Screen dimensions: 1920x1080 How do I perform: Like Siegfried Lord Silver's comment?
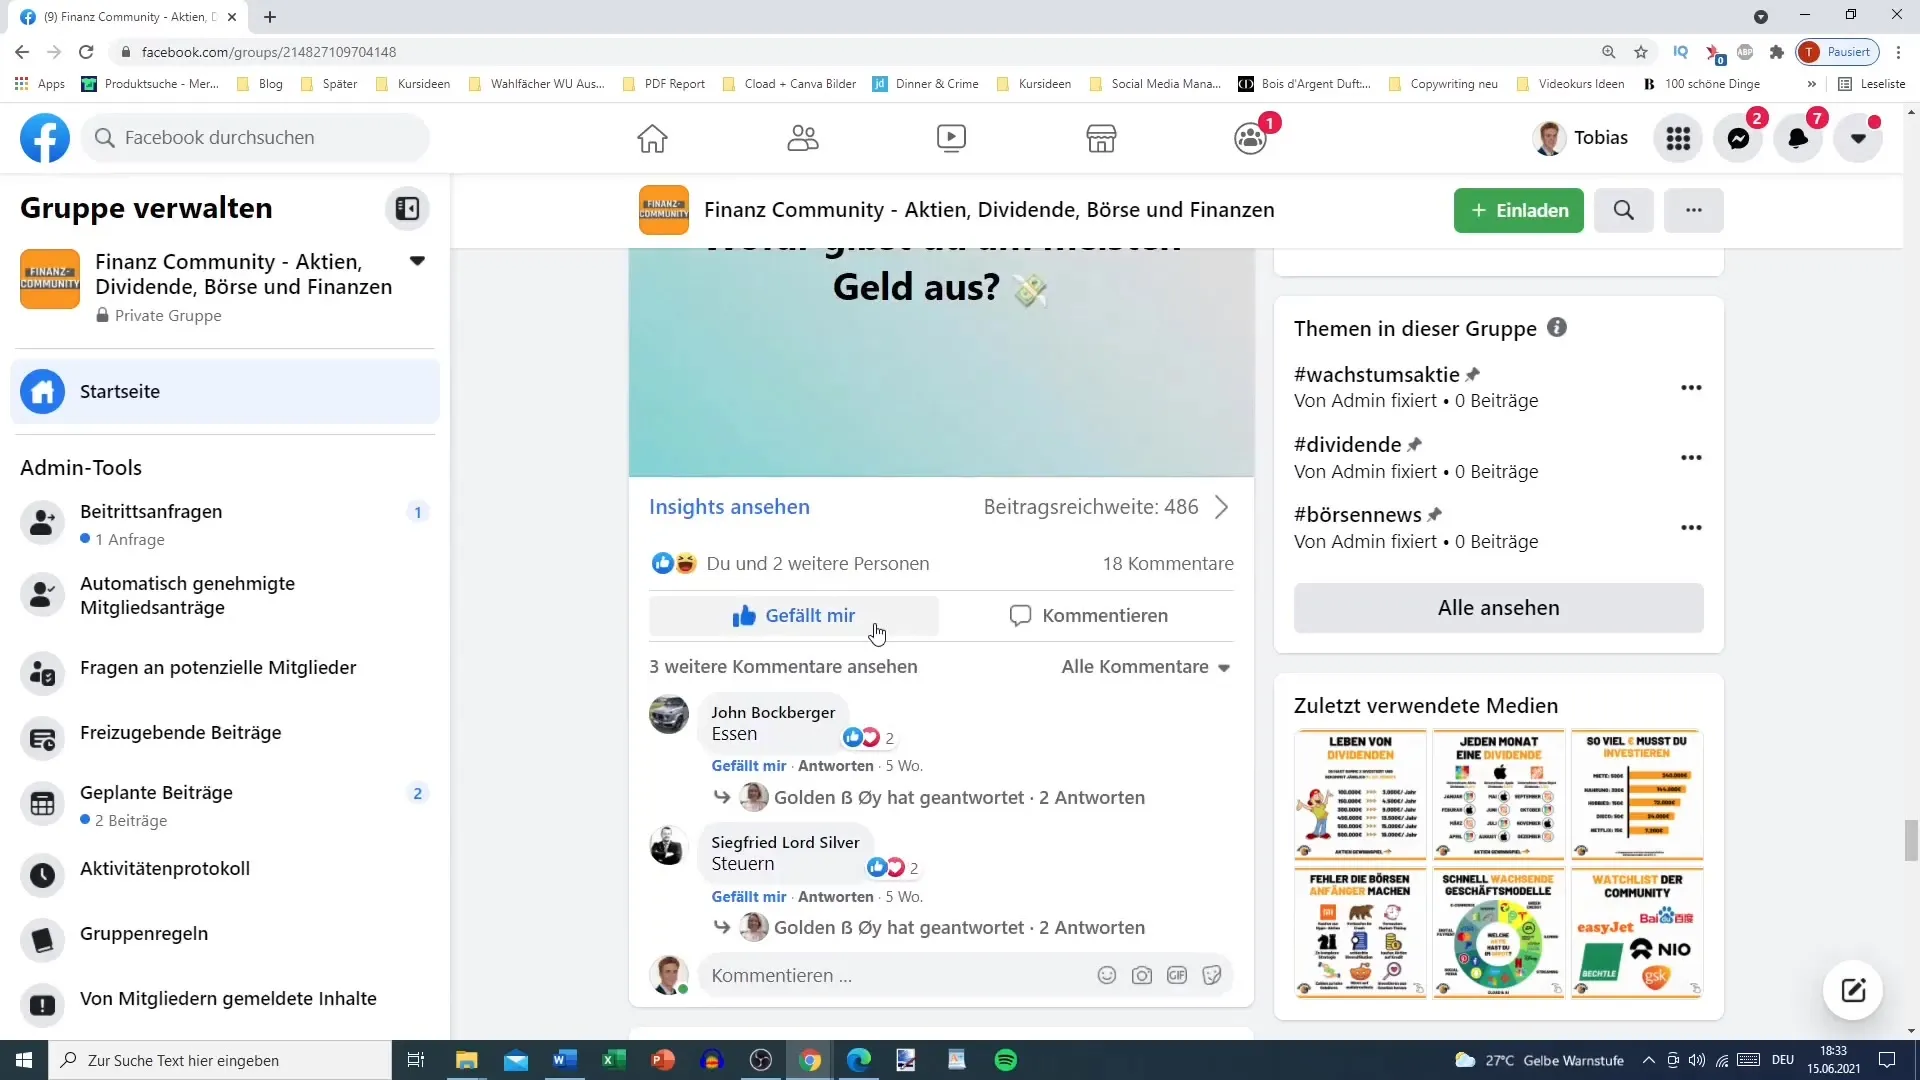click(748, 897)
